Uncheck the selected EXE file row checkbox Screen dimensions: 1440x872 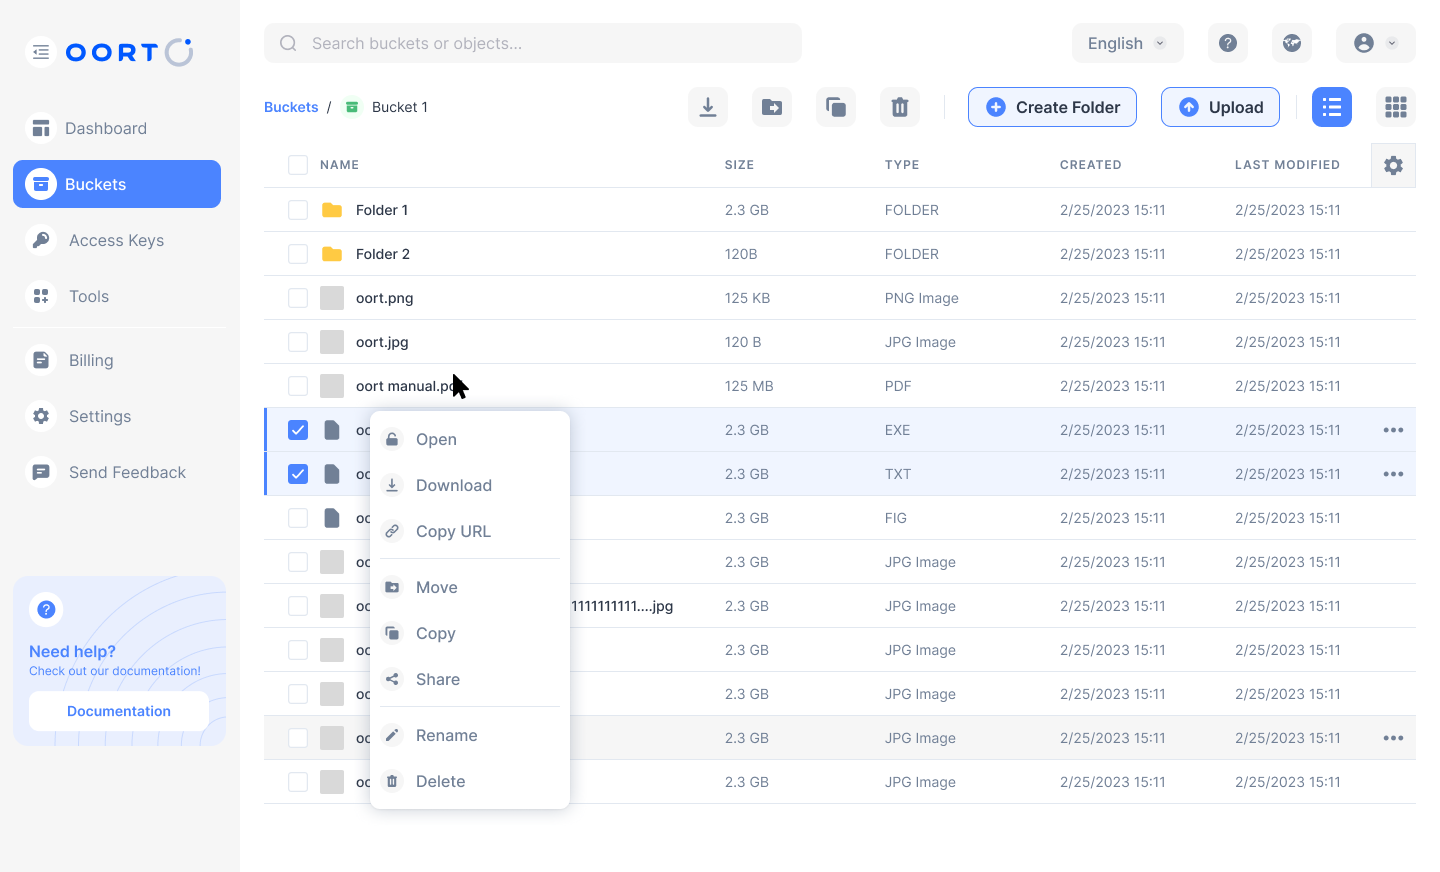pyautogui.click(x=298, y=430)
